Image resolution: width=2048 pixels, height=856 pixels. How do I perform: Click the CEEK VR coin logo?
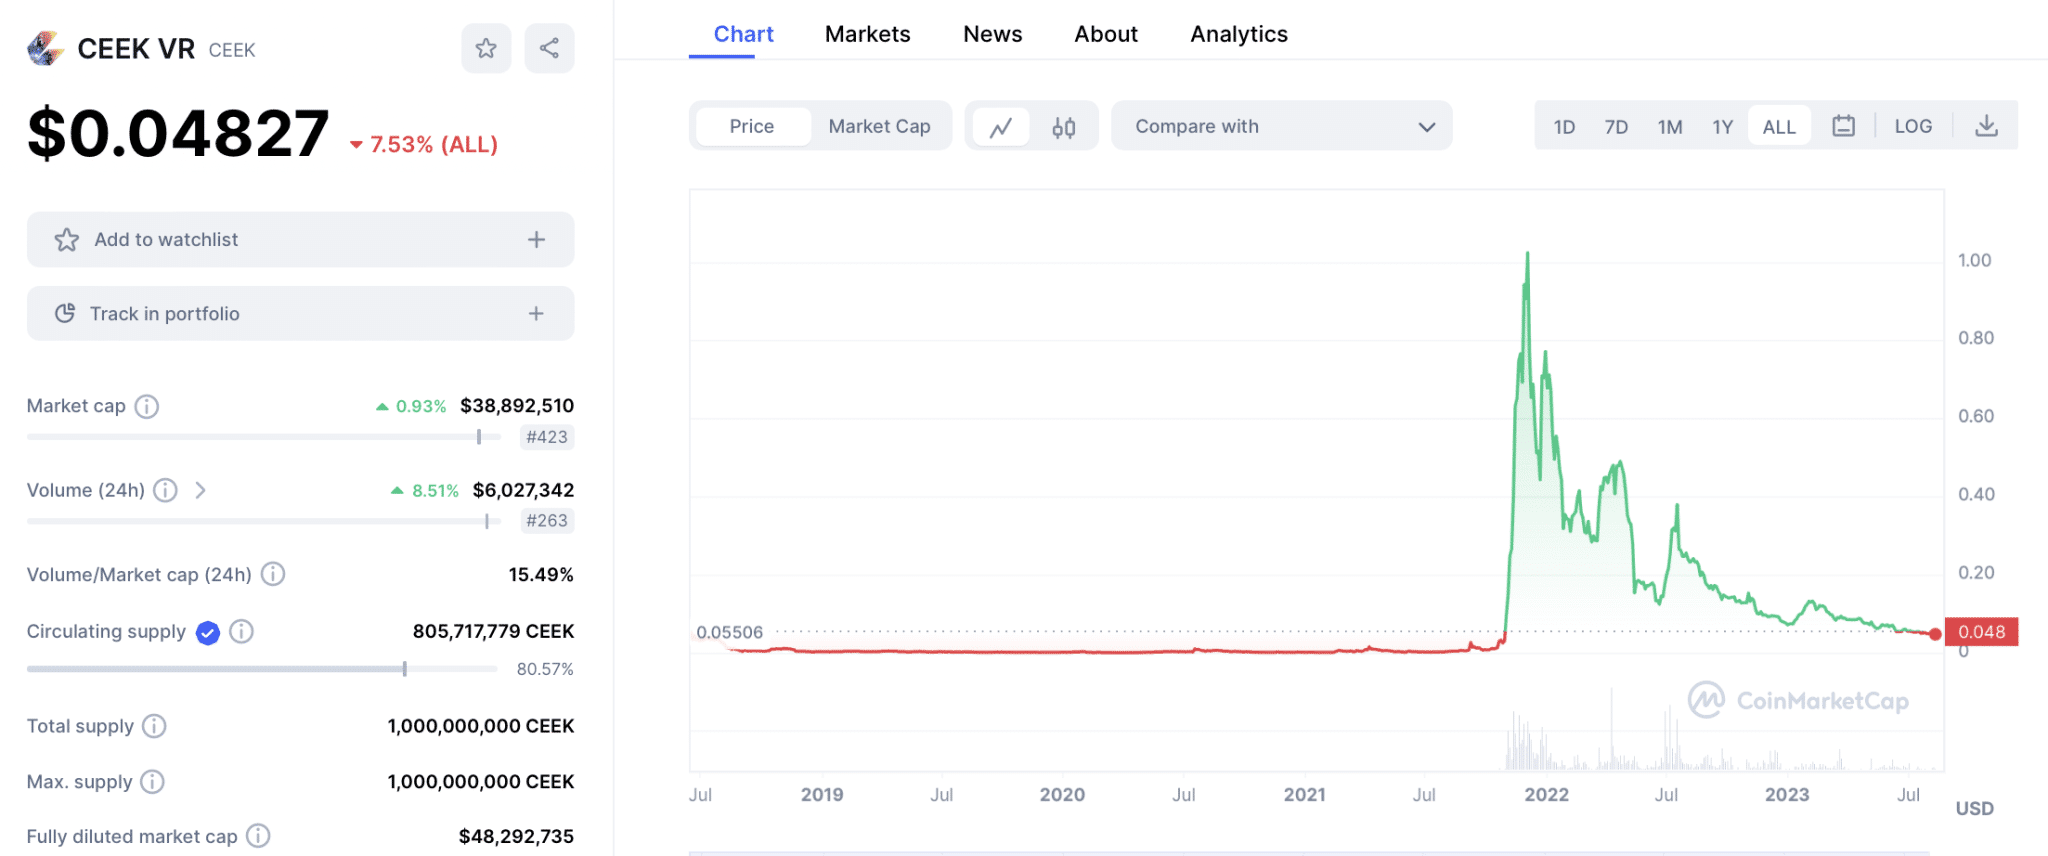tap(45, 49)
